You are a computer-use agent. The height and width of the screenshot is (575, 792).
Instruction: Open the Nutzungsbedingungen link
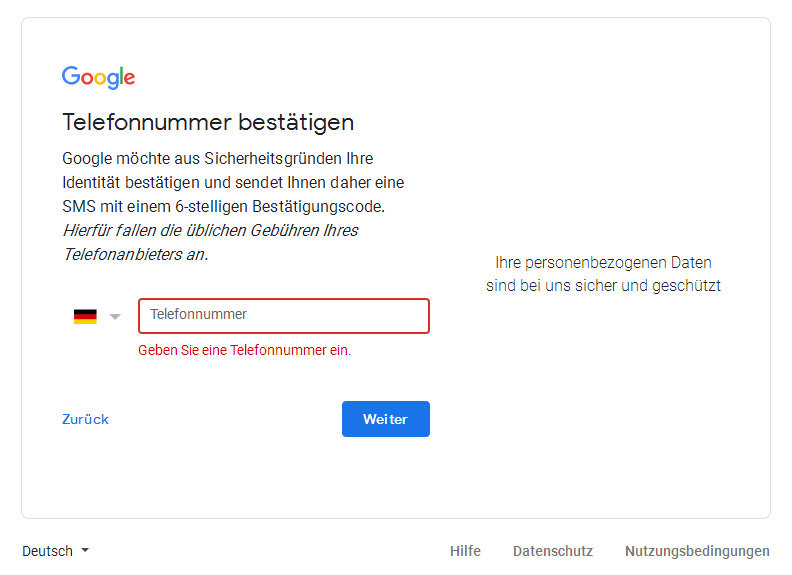697,551
